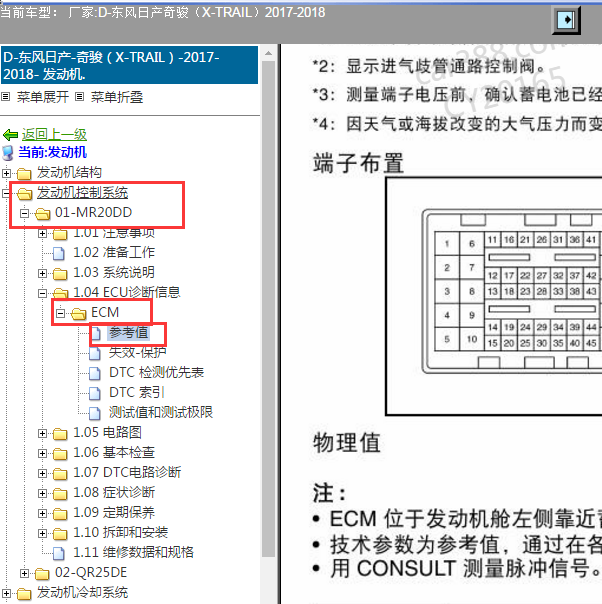The image size is (602, 604).
Task: Open 02-QR25DE tree item
Action: pos(91,573)
